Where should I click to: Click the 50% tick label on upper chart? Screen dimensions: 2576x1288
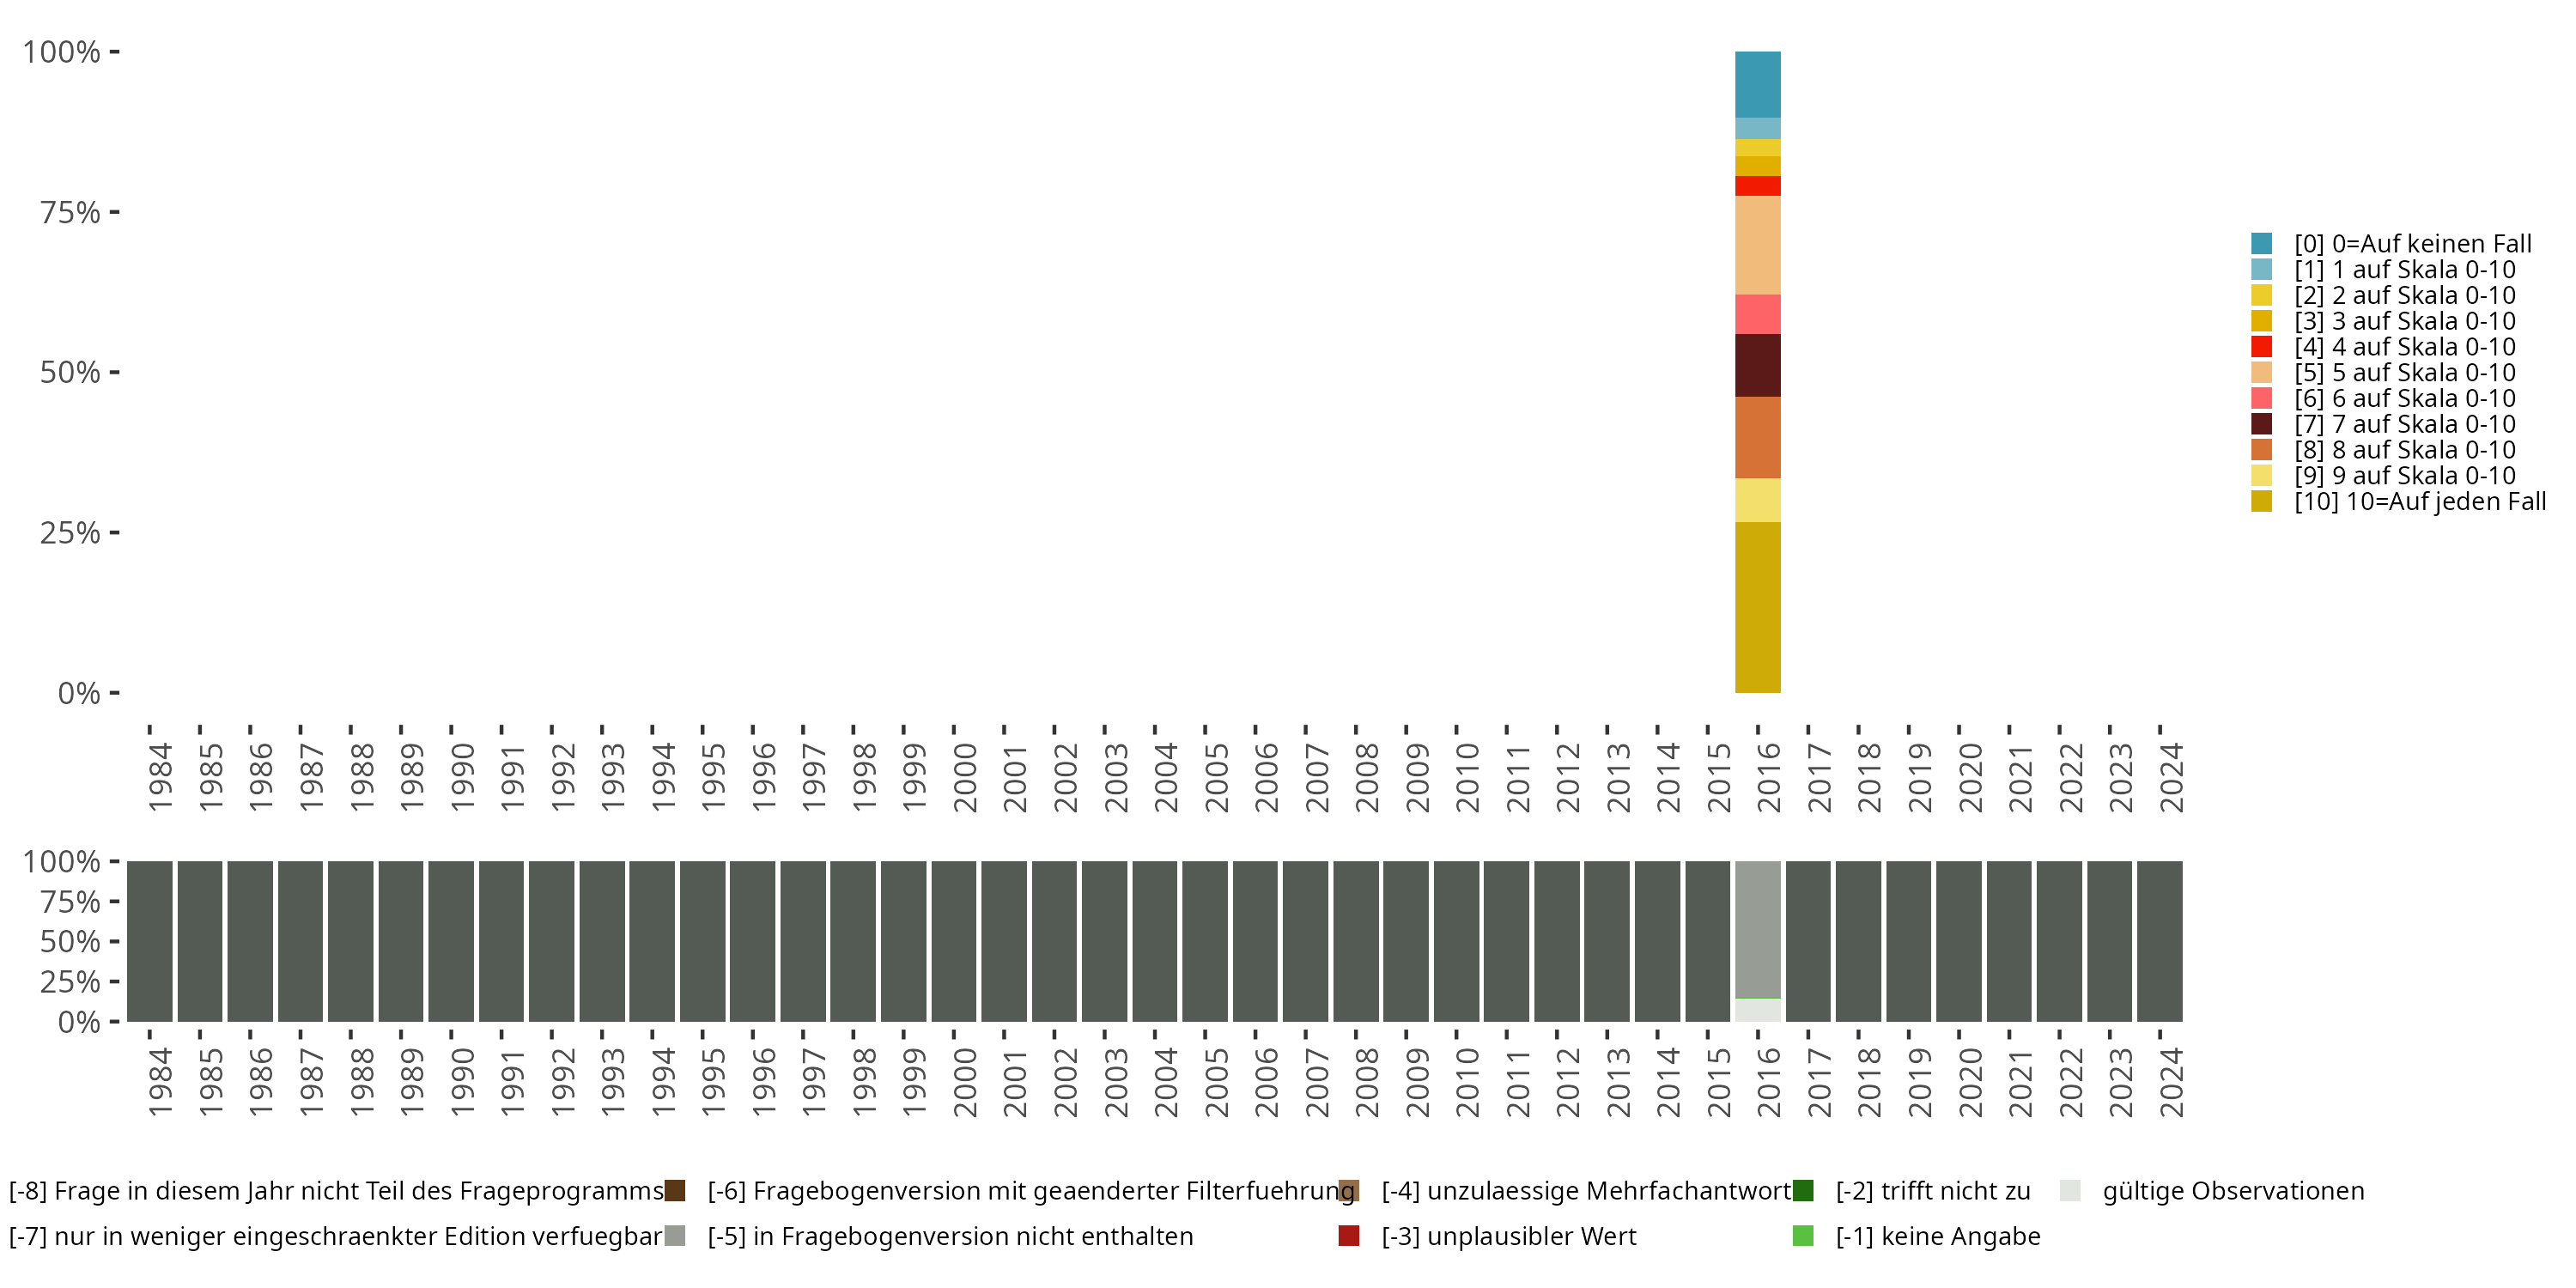click(70, 373)
